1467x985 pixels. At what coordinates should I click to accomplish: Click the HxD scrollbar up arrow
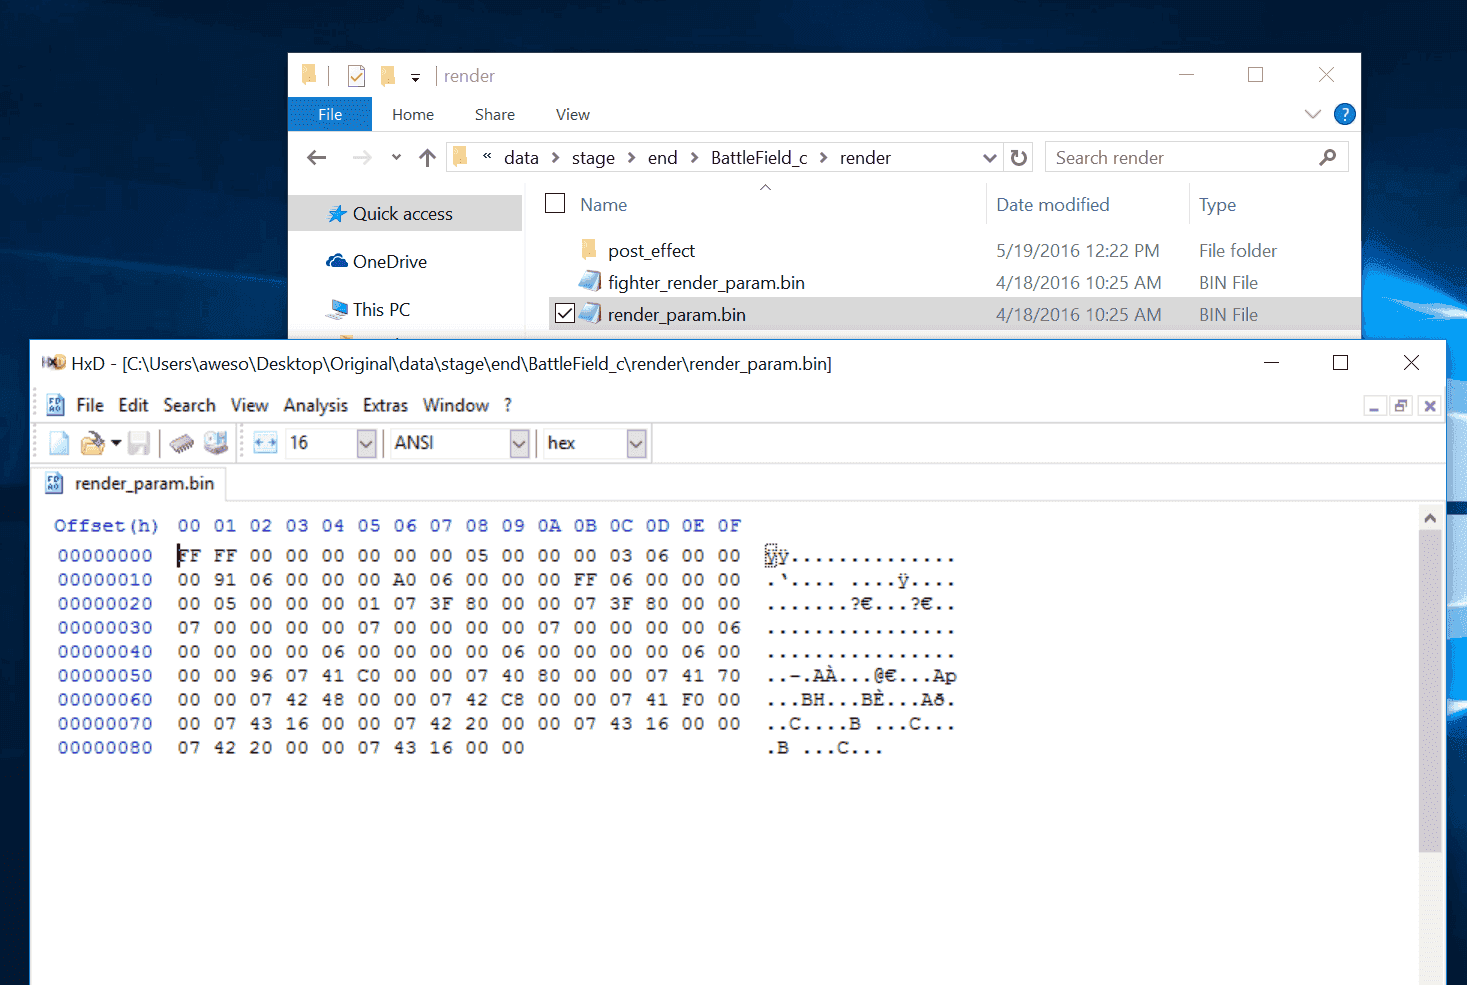coord(1430,518)
